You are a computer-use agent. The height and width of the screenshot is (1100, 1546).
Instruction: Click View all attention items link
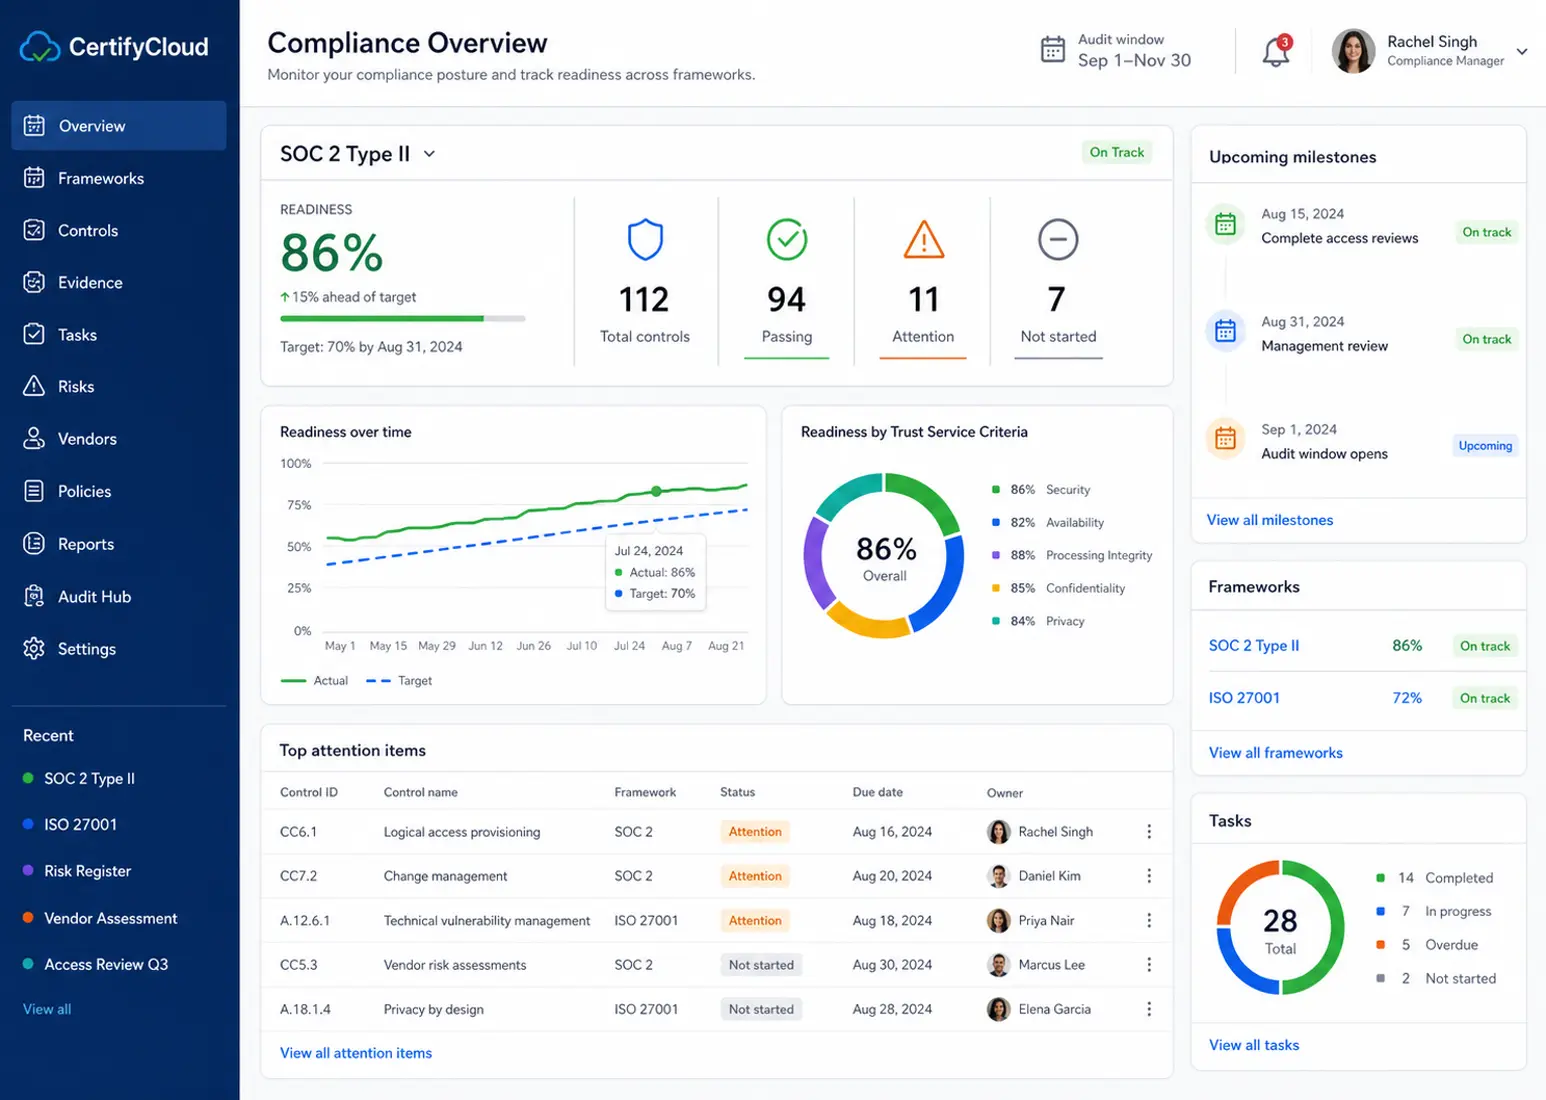click(x=356, y=1053)
